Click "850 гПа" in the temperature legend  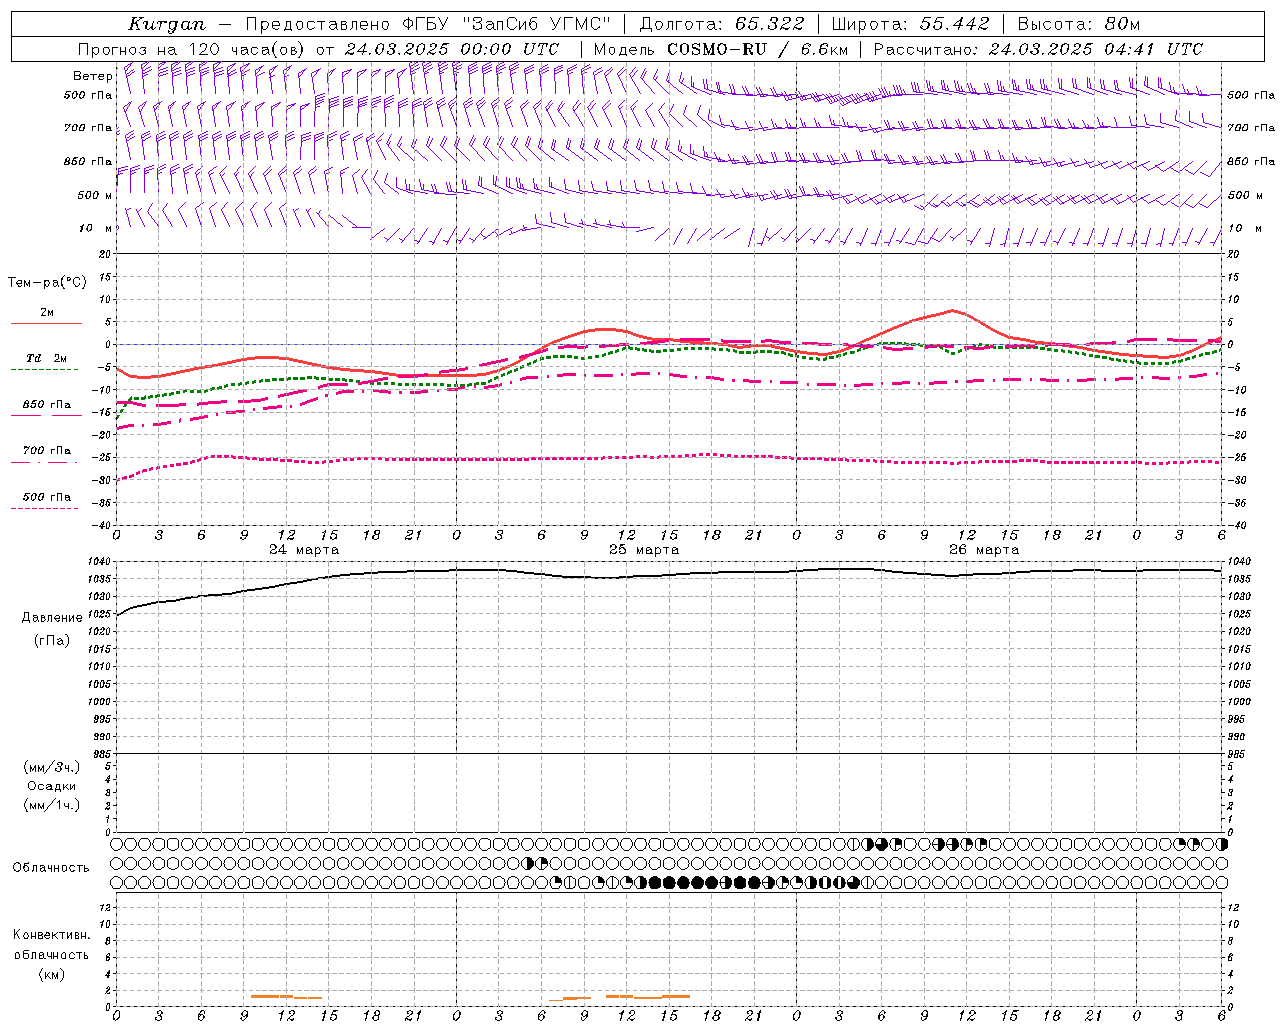click(47, 405)
